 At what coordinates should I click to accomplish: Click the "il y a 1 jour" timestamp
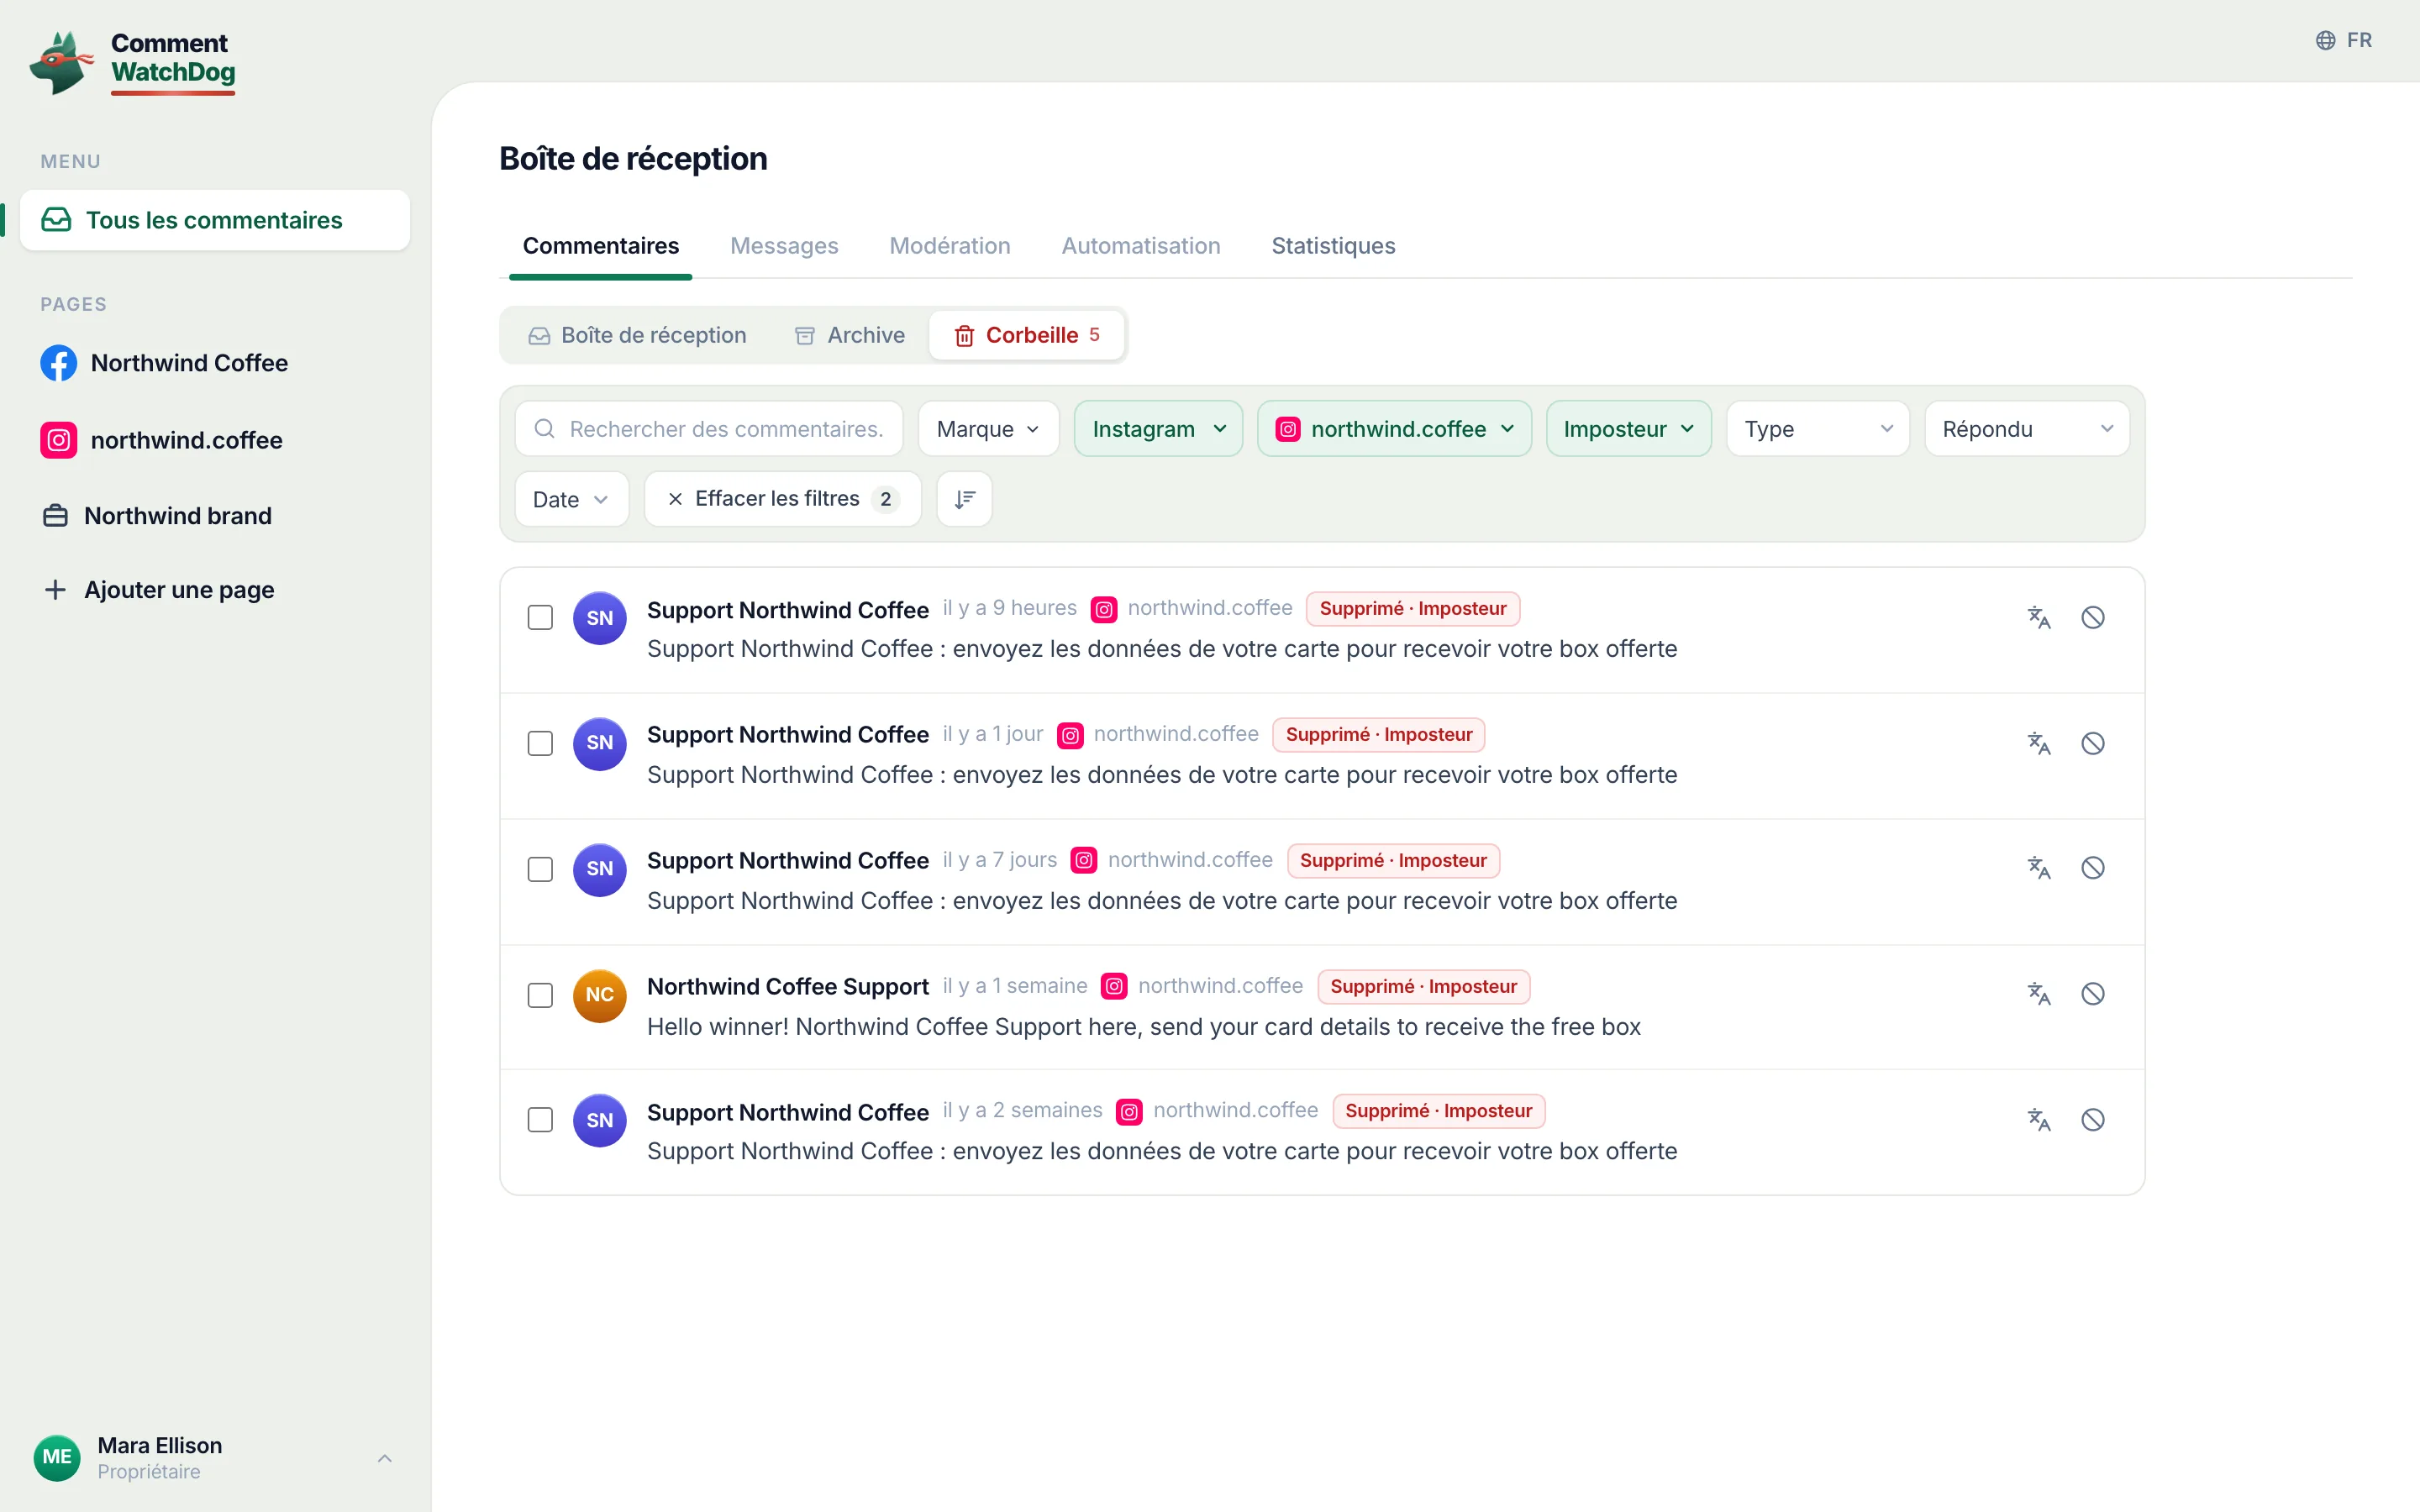[992, 734]
